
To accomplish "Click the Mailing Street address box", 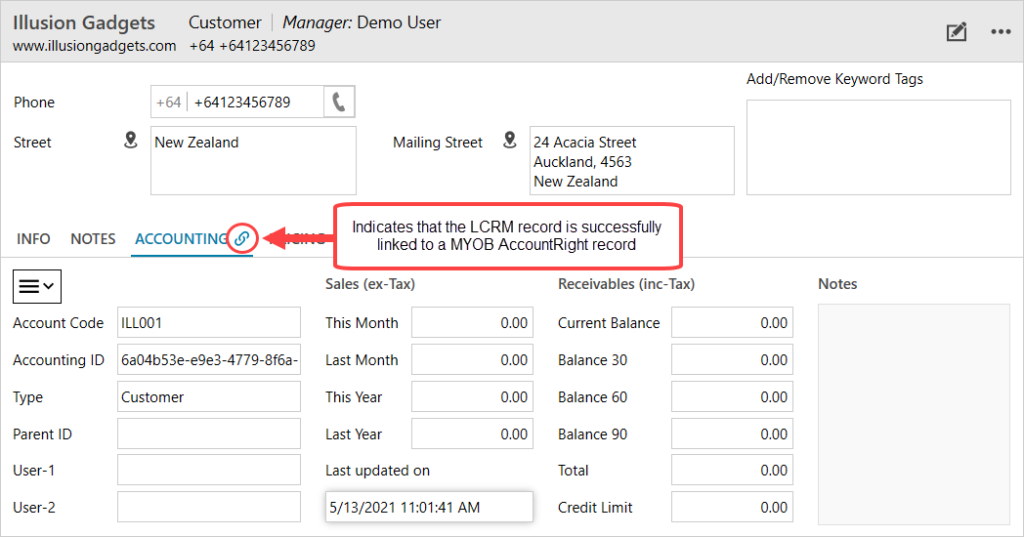I will coord(631,161).
